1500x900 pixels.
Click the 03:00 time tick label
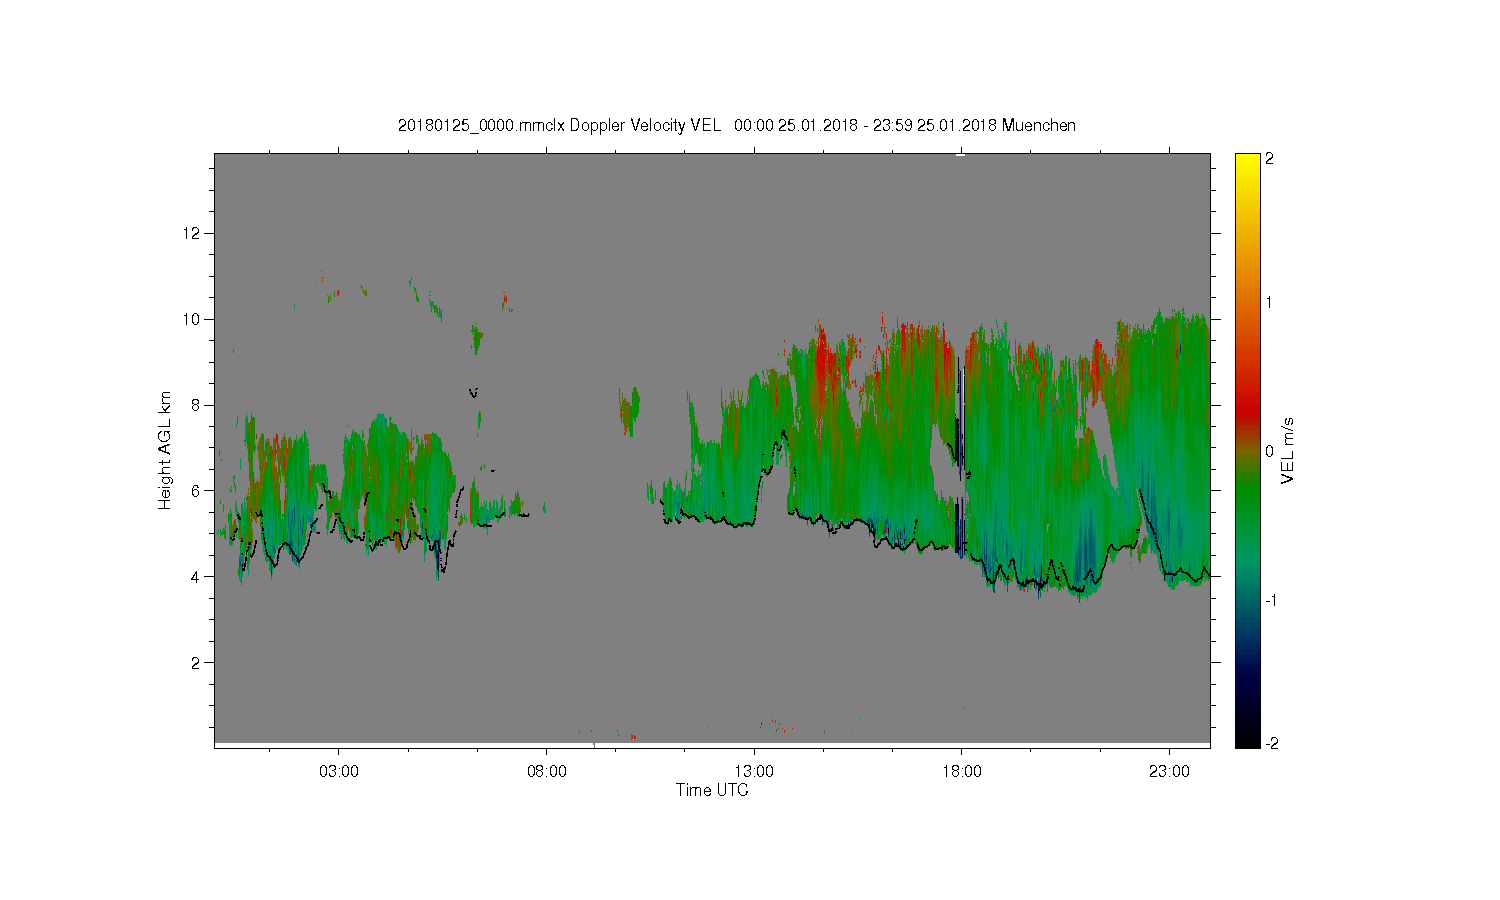tap(338, 772)
